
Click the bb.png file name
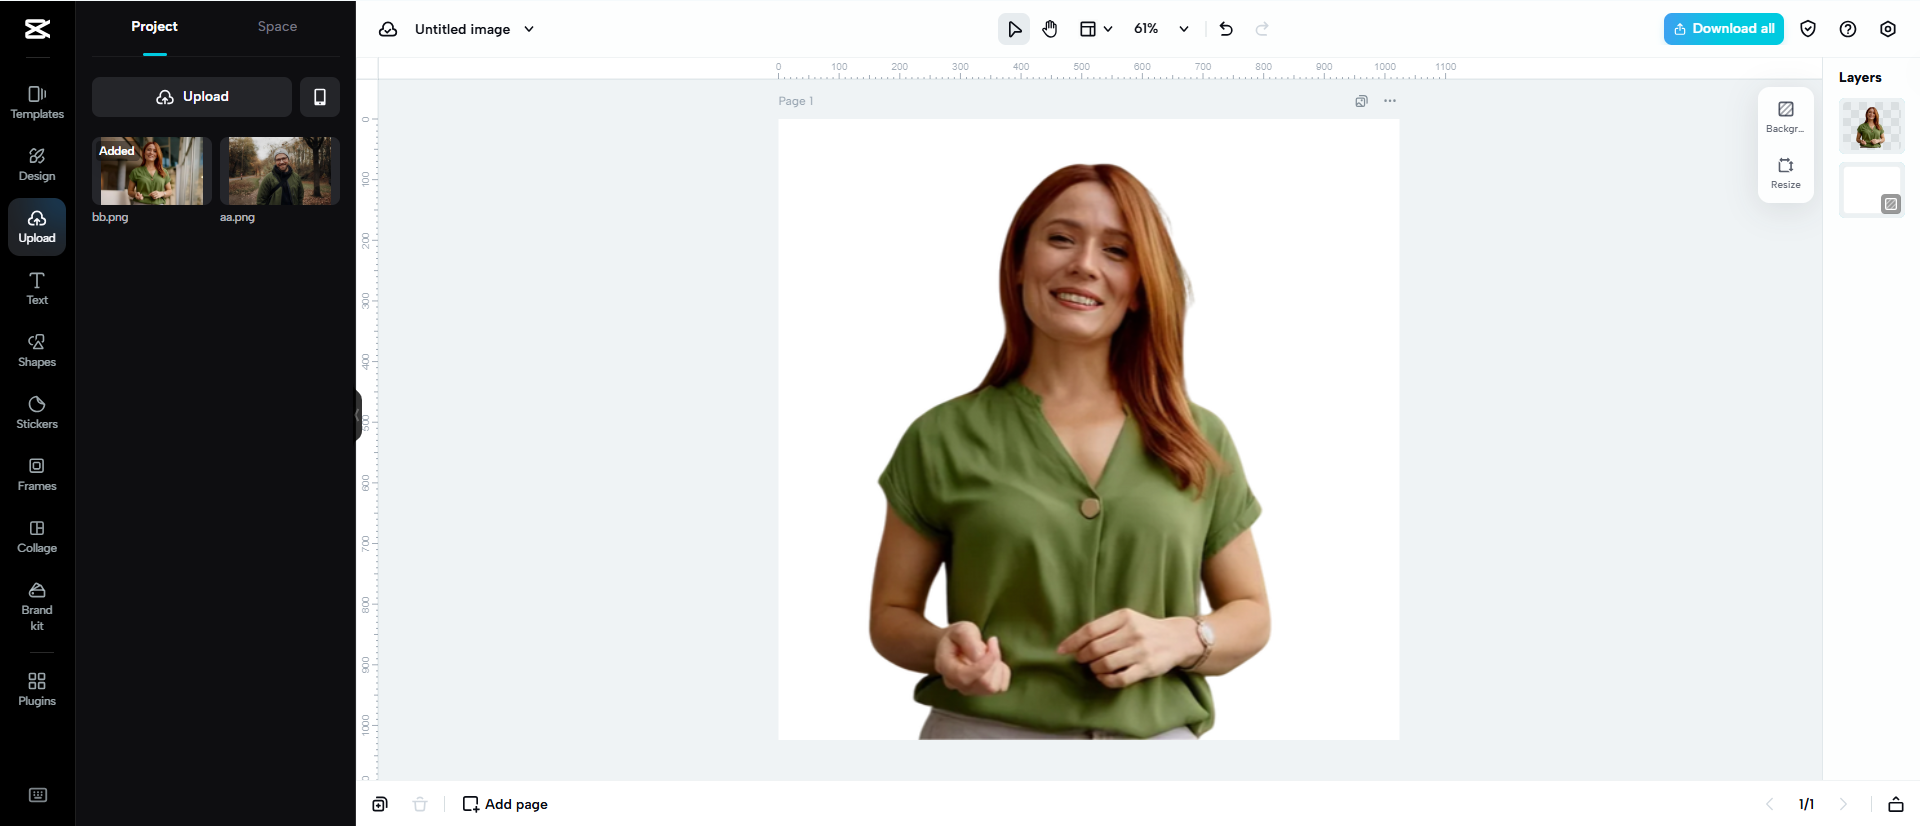click(x=110, y=217)
